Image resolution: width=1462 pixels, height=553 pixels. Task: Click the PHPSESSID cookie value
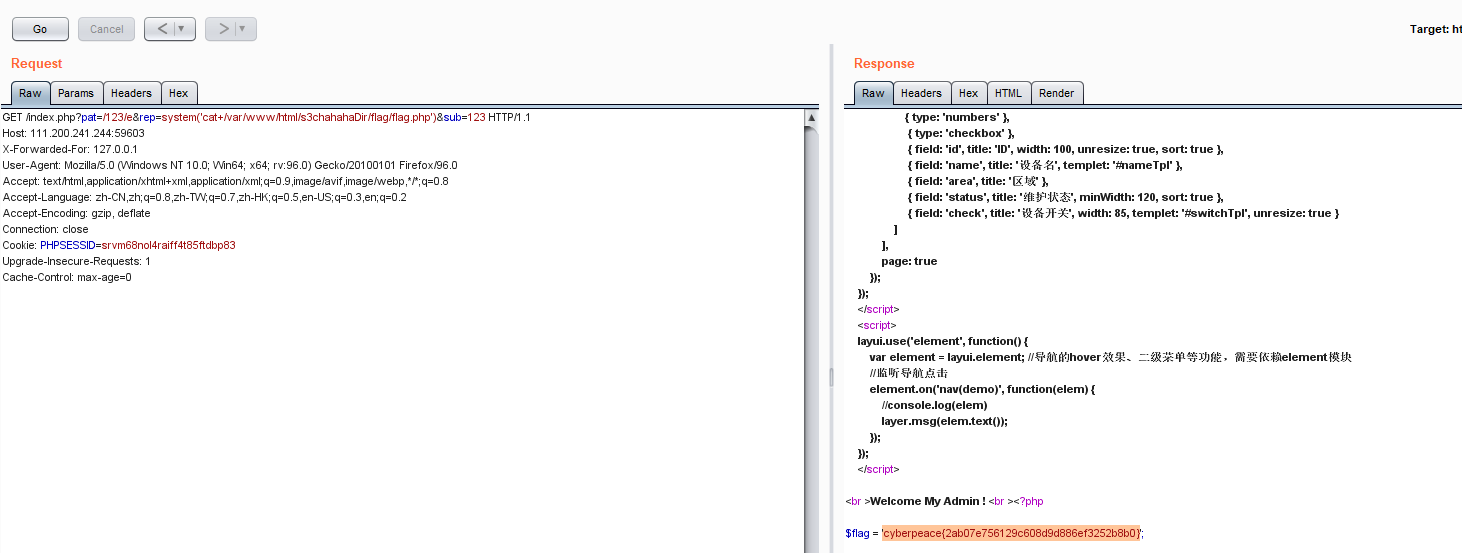(168, 245)
